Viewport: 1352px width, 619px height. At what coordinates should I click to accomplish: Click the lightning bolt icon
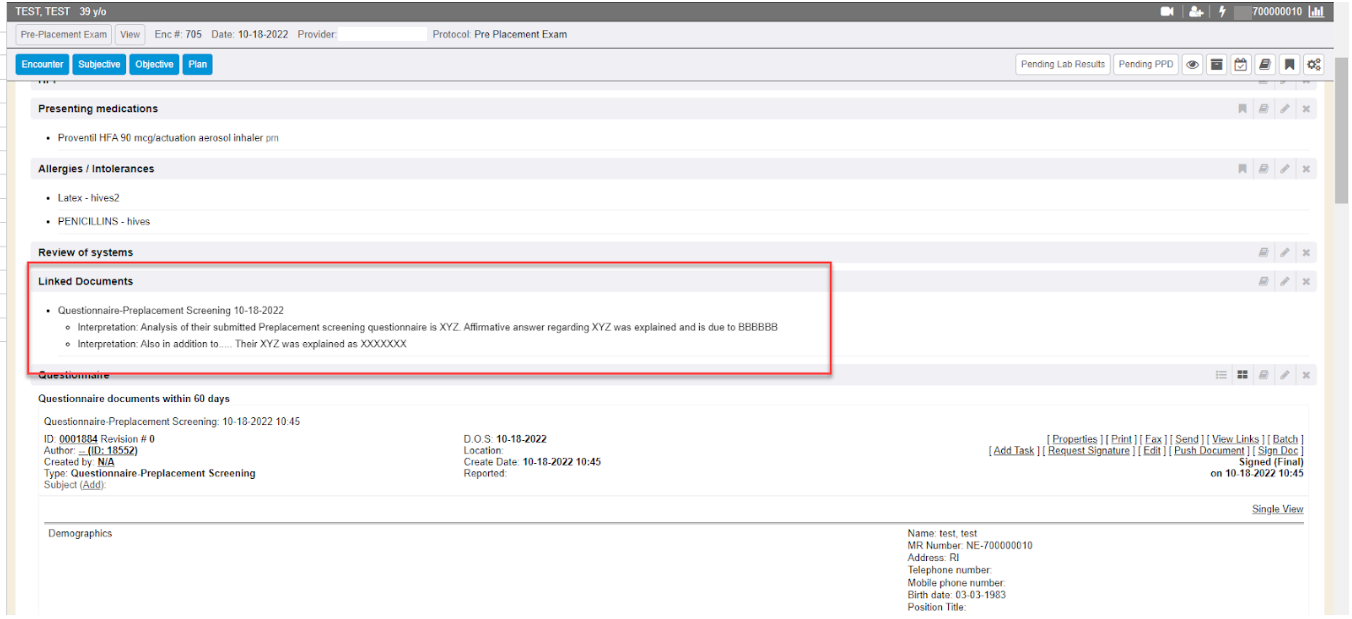pyautogui.click(x=1222, y=12)
